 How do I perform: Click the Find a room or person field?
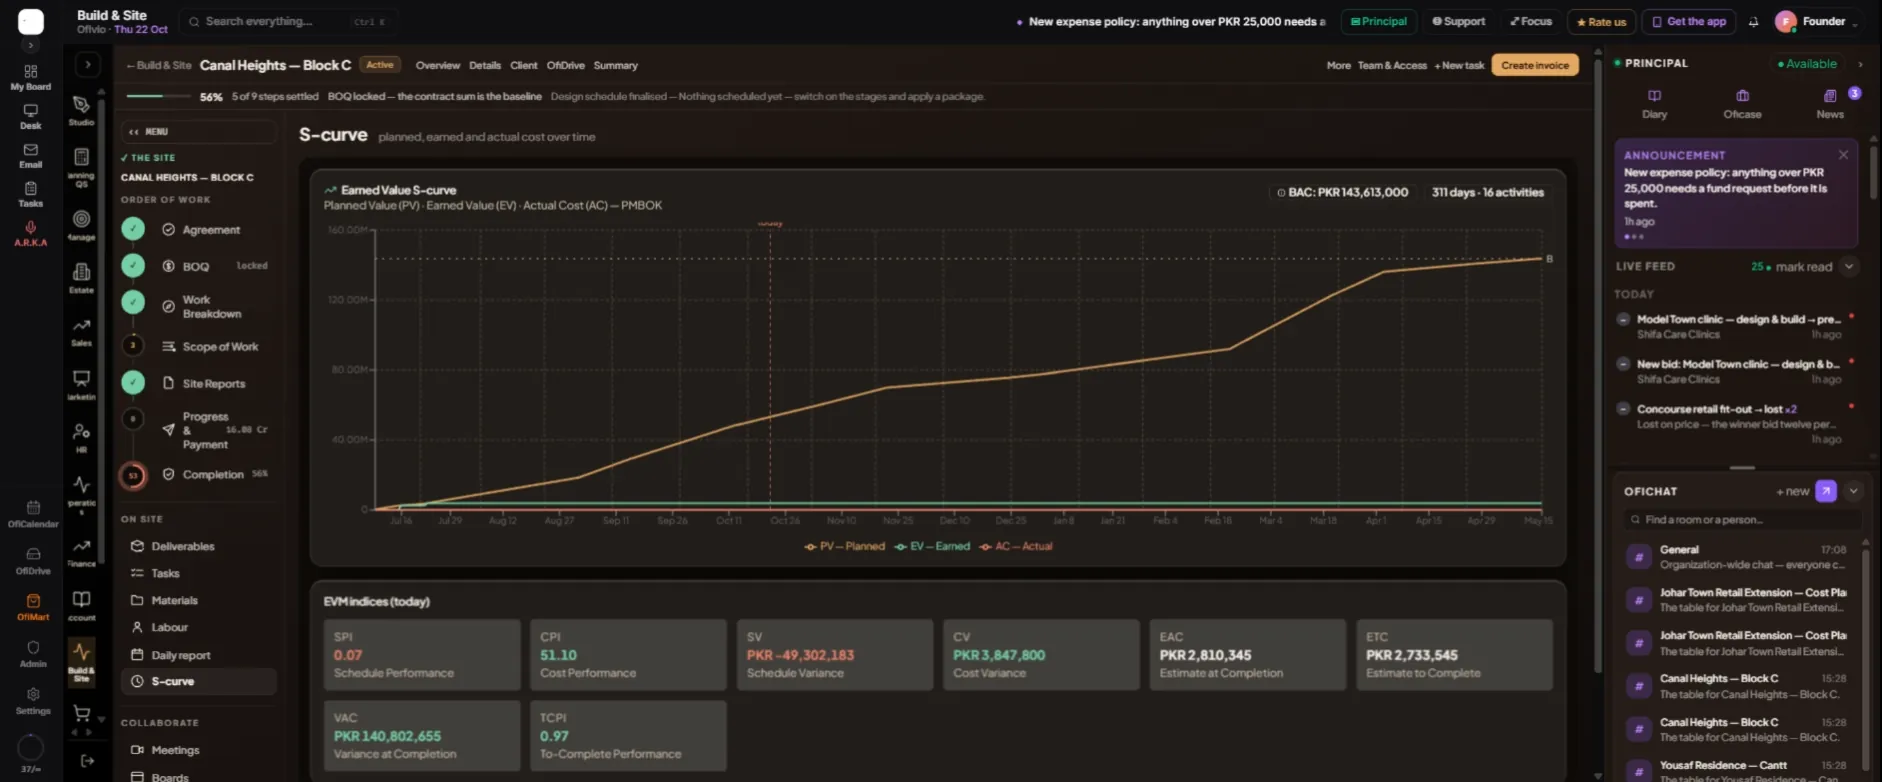1742,519
